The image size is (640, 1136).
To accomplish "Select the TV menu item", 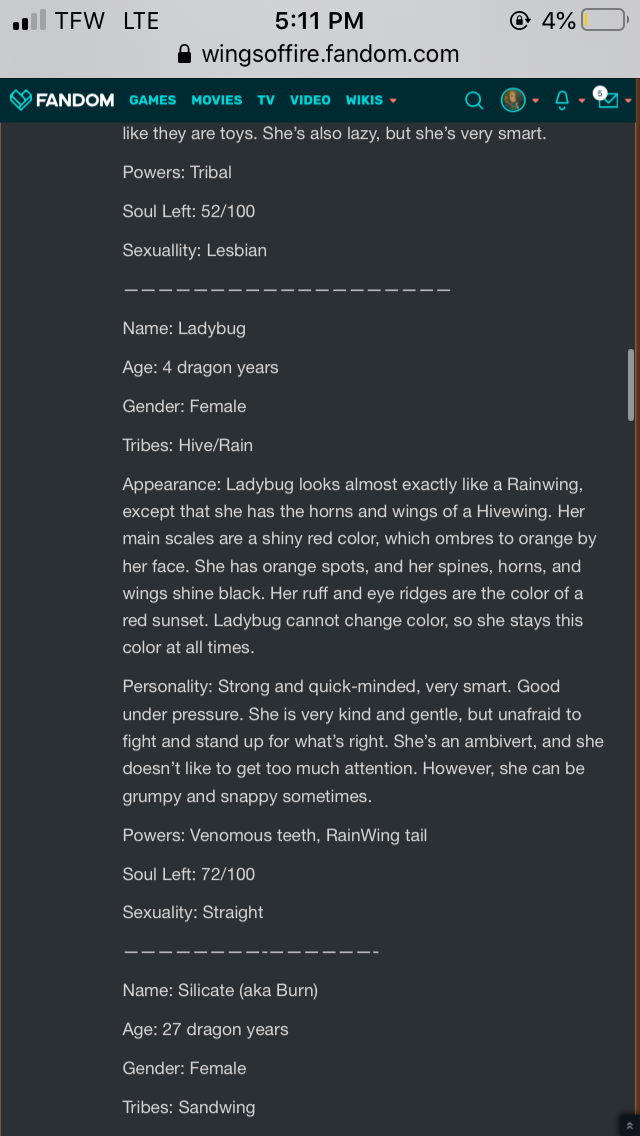I will pos(265,100).
